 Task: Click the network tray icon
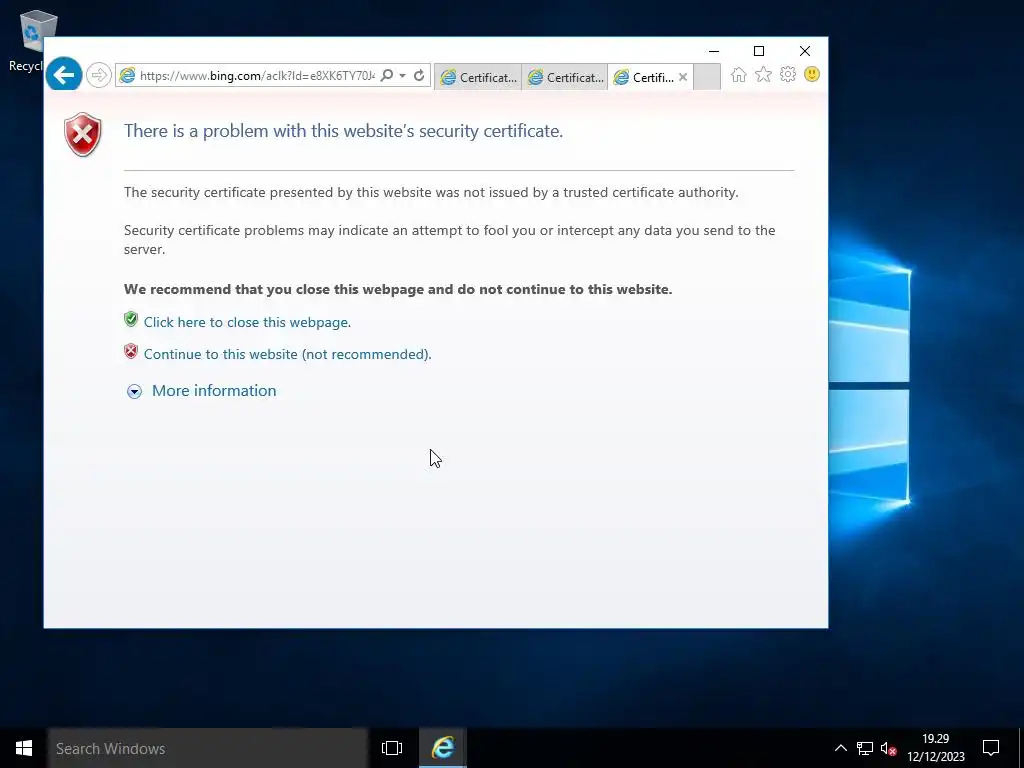click(865, 748)
